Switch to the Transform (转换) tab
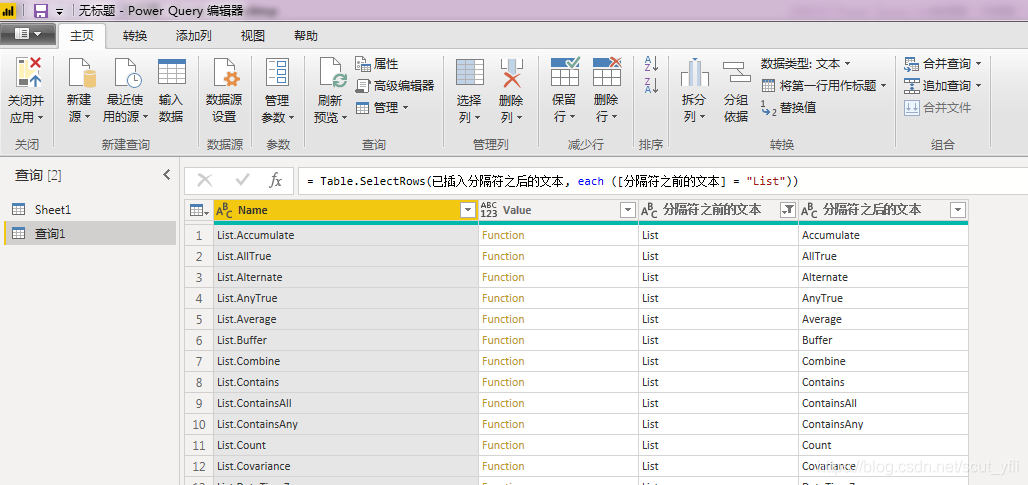Screen dimensions: 1028x485 click(x=135, y=36)
